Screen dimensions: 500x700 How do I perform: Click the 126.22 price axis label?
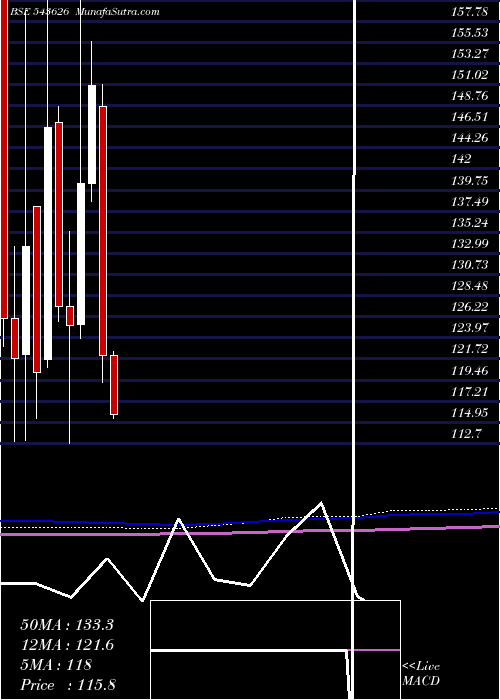(x=470, y=307)
